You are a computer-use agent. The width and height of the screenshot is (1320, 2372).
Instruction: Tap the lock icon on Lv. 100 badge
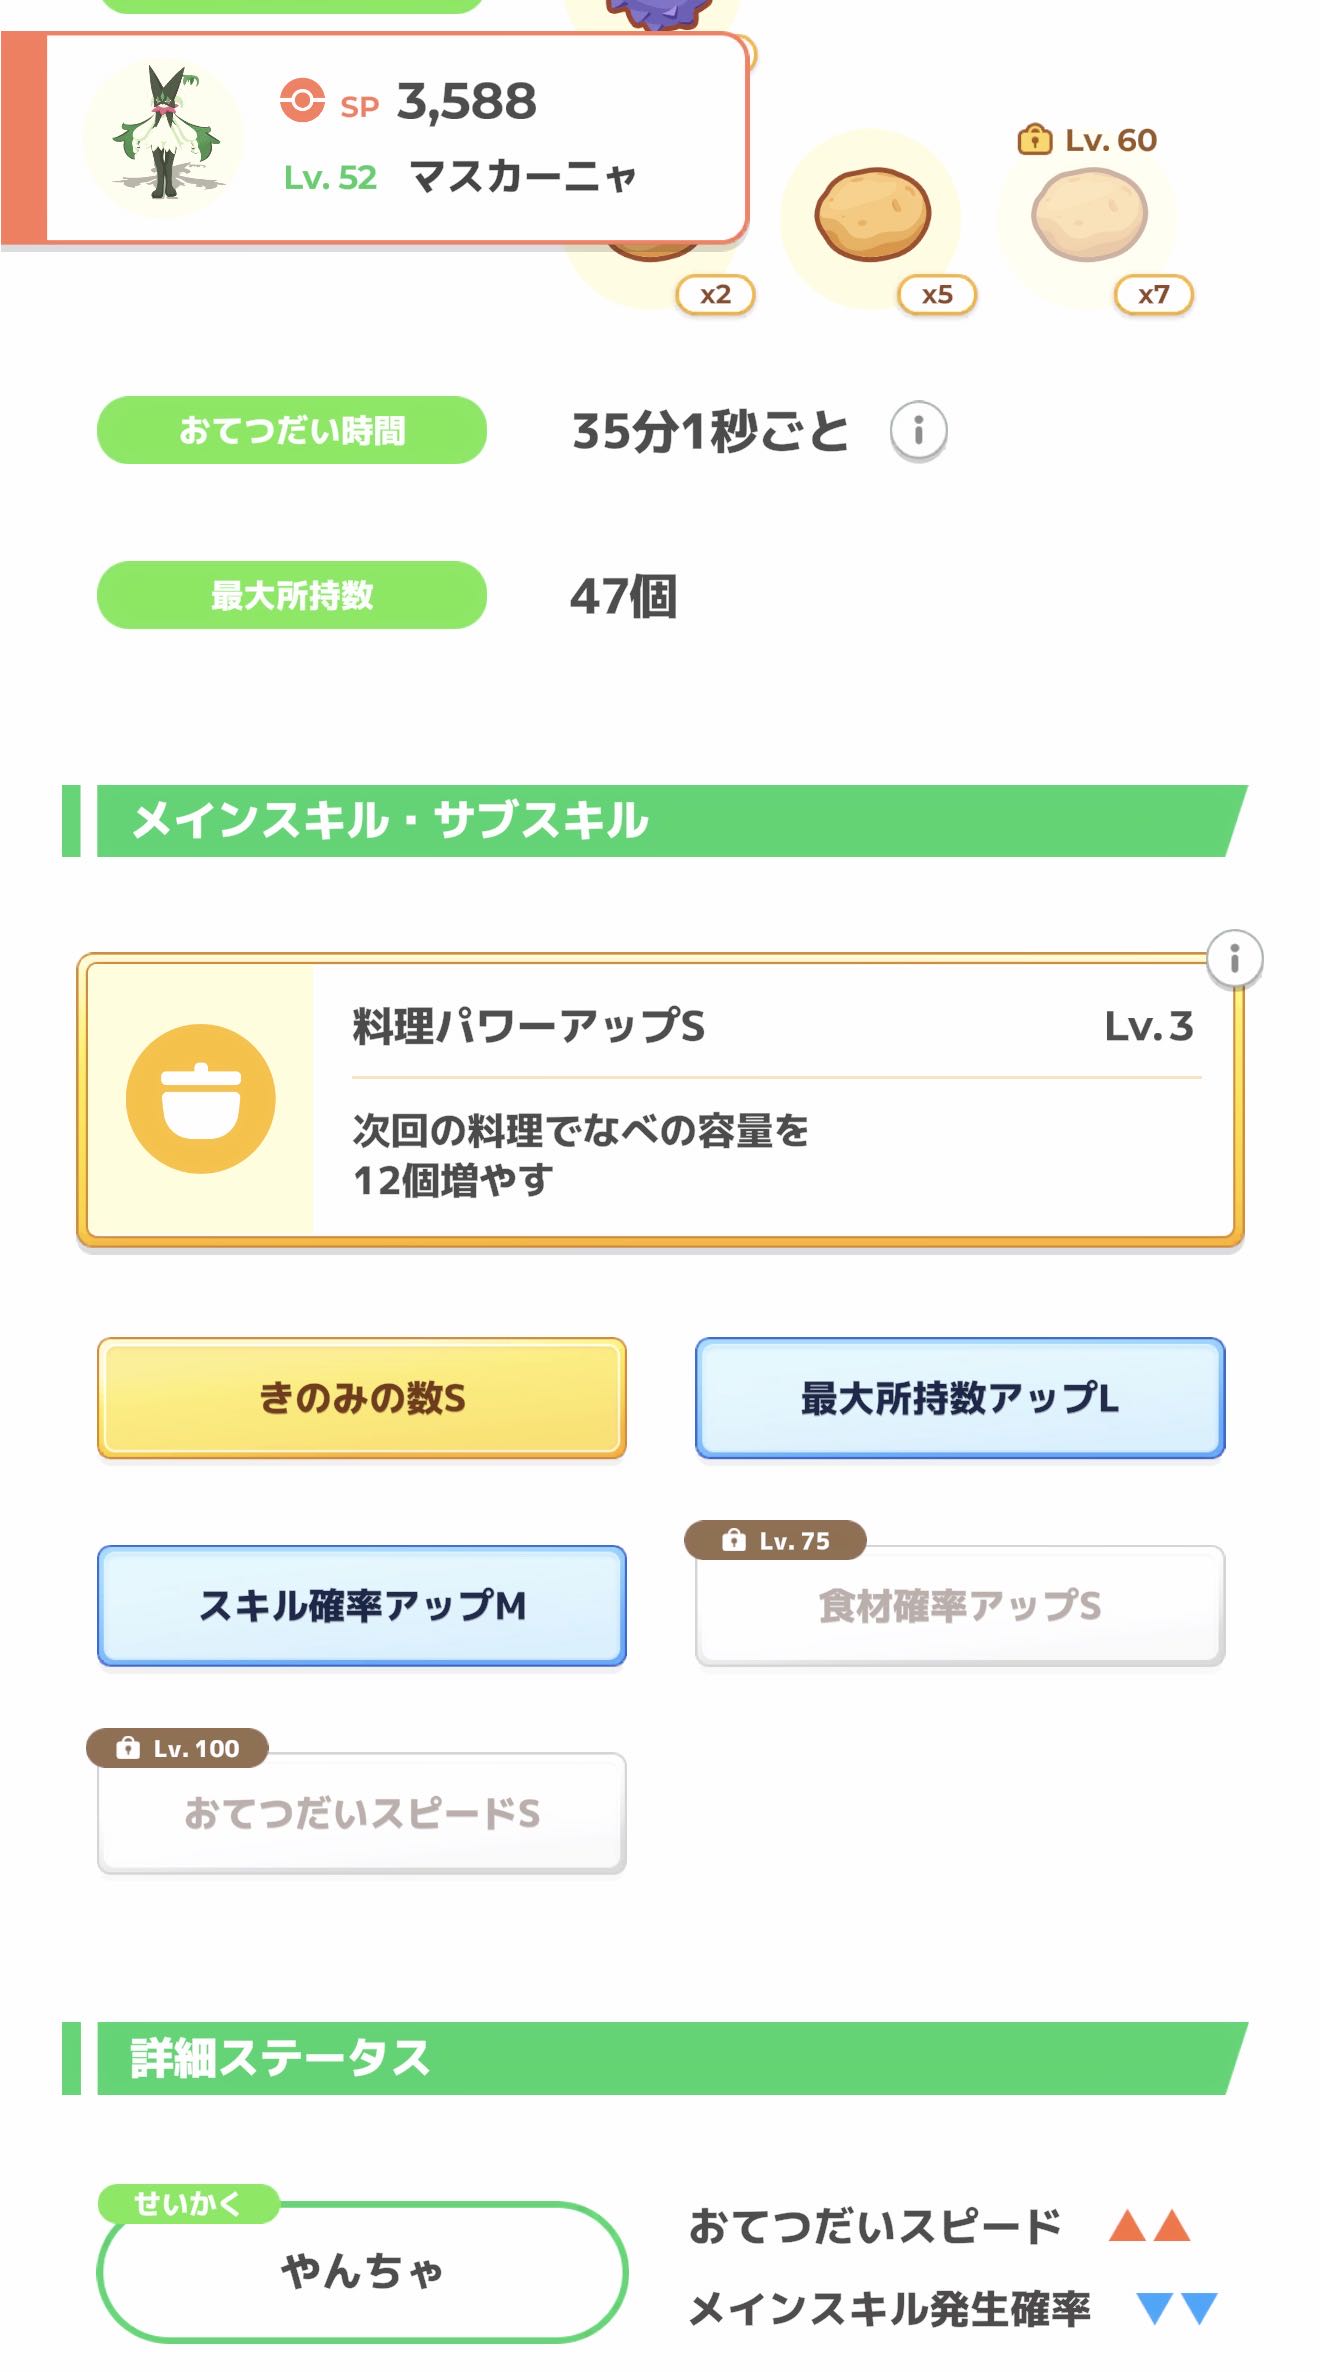pyautogui.click(x=128, y=1748)
